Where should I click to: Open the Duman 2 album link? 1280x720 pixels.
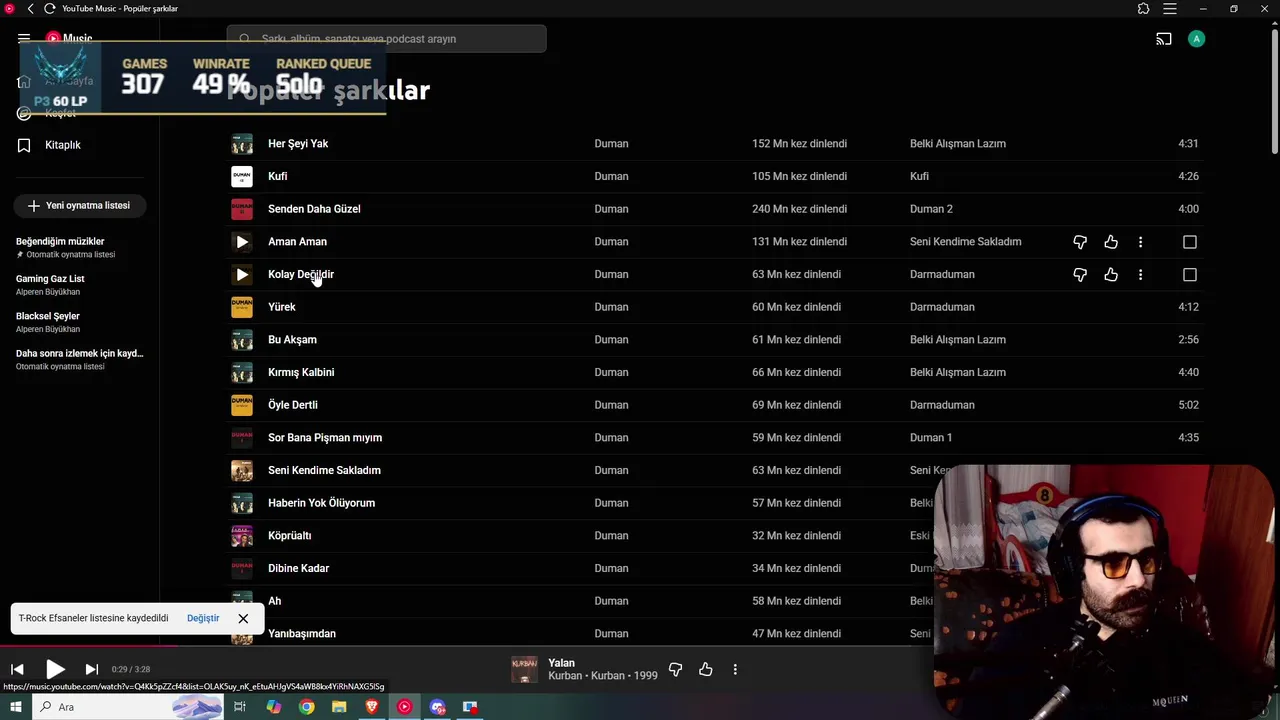pos(931,209)
